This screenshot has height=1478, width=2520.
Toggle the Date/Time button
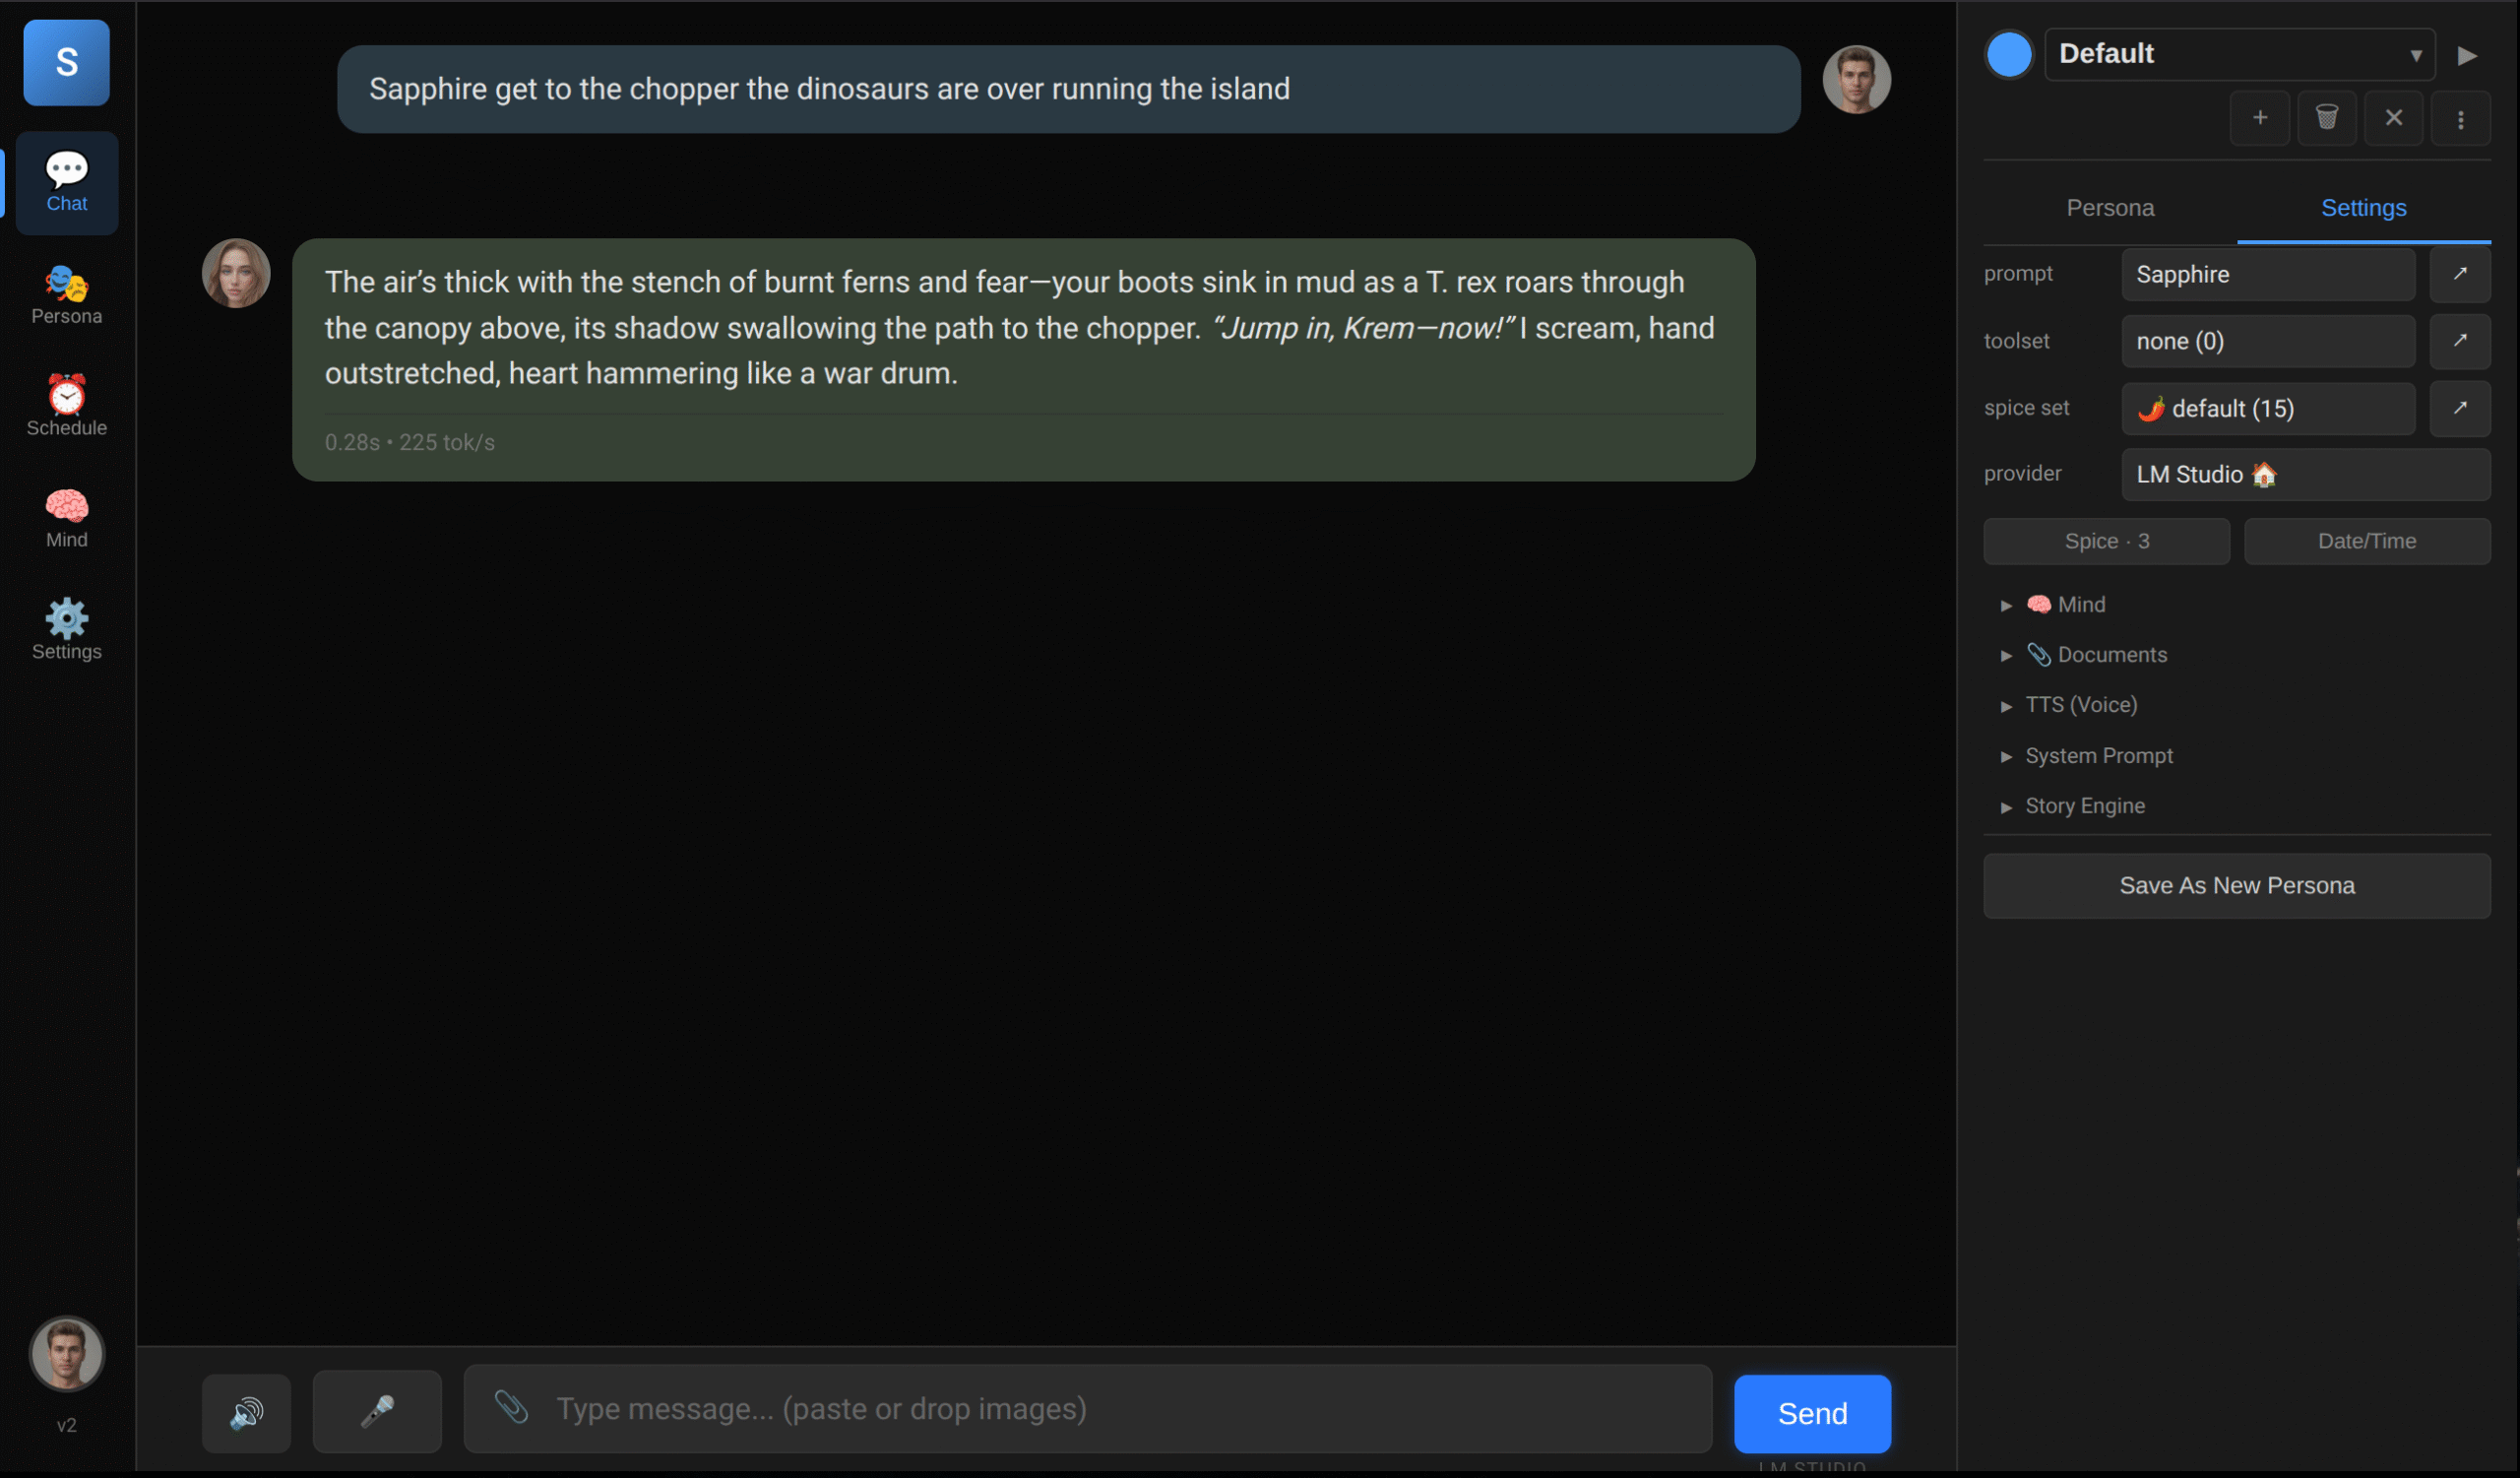tap(2366, 541)
